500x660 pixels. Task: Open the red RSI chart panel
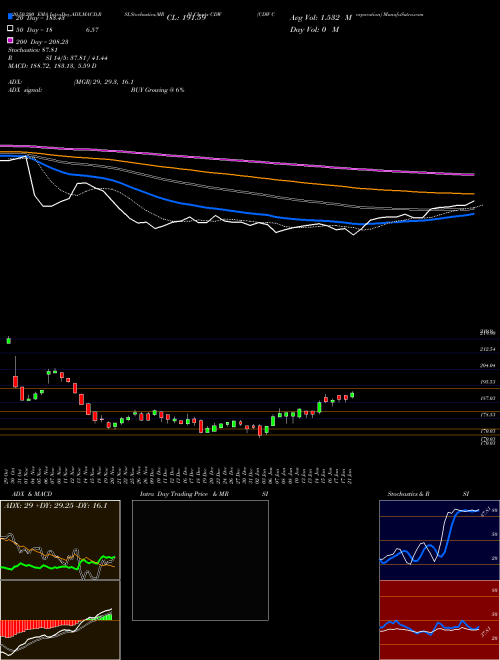coord(439,620)
